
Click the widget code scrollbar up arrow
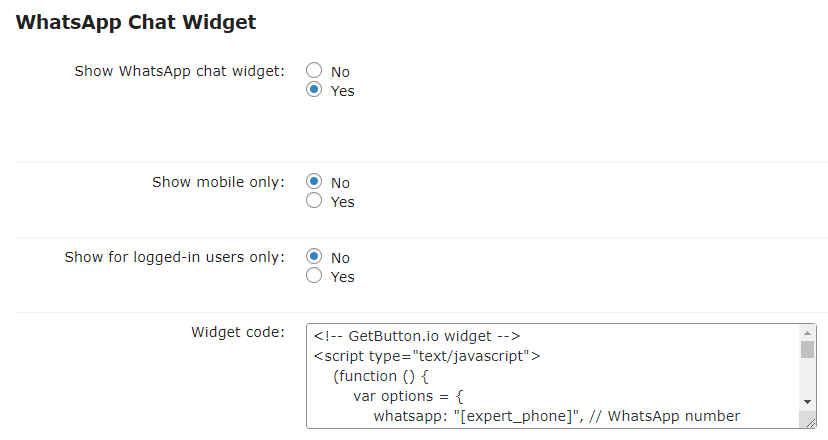807,333
